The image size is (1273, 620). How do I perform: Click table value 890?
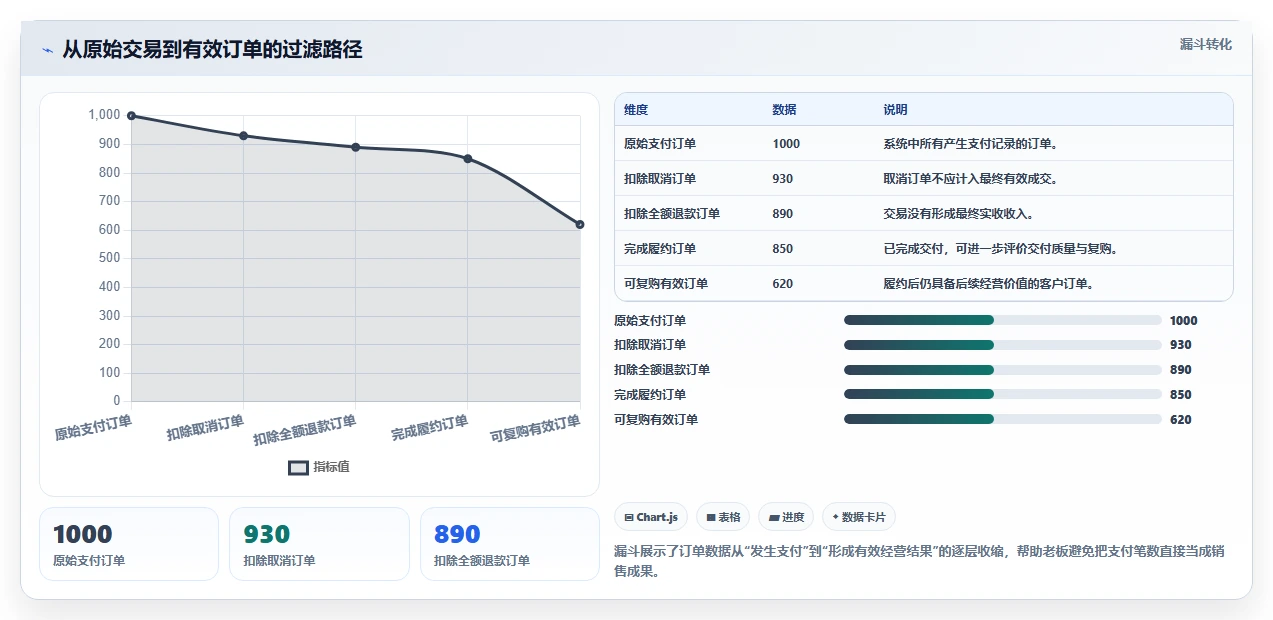click(783, 214)
